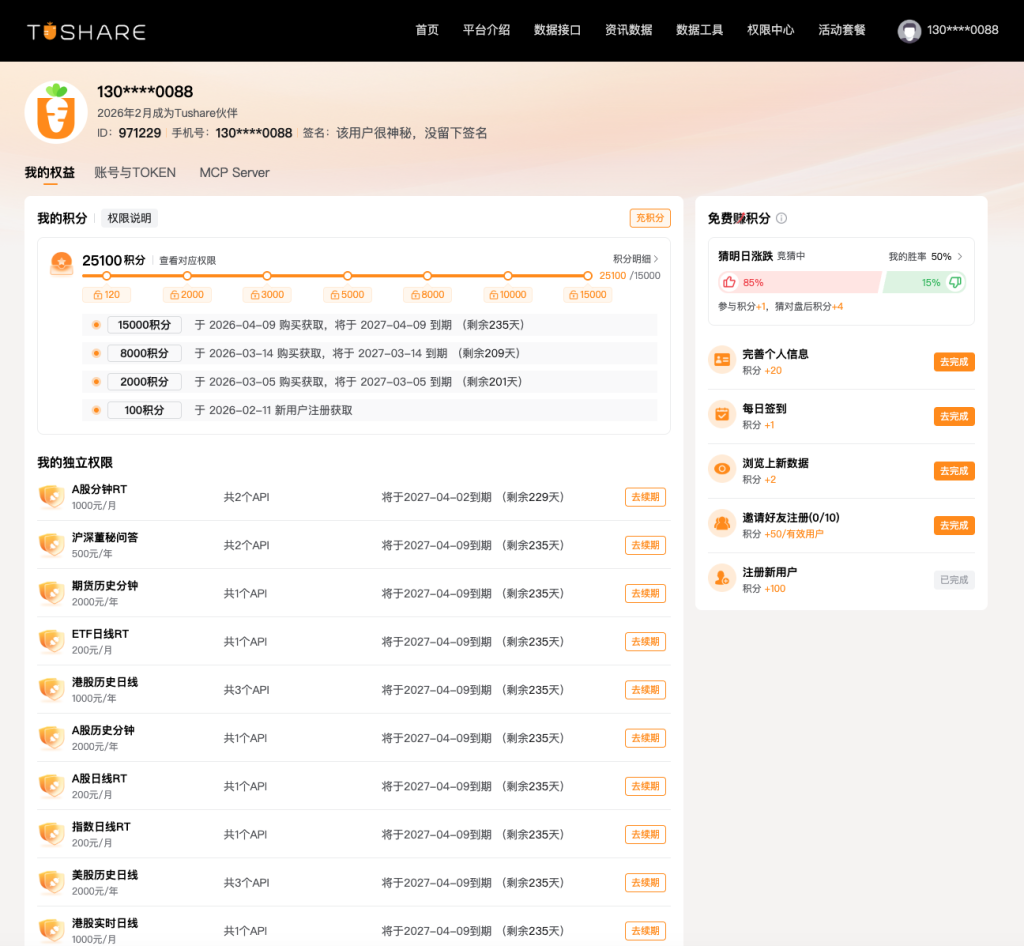Click the Tushare logo in the header
Image resolution: width=1024 pixels, height=946 pixels.
pyautogui.click(x=86, y=31)
